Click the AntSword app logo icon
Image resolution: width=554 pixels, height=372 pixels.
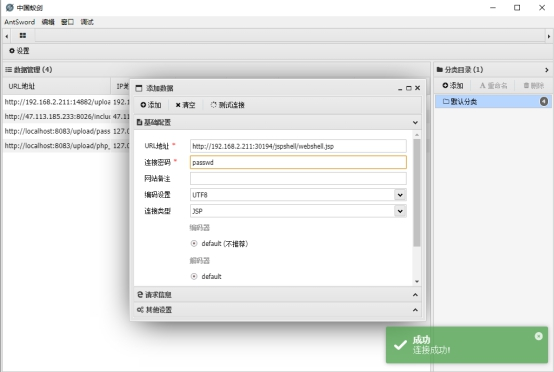pos(10,7)
